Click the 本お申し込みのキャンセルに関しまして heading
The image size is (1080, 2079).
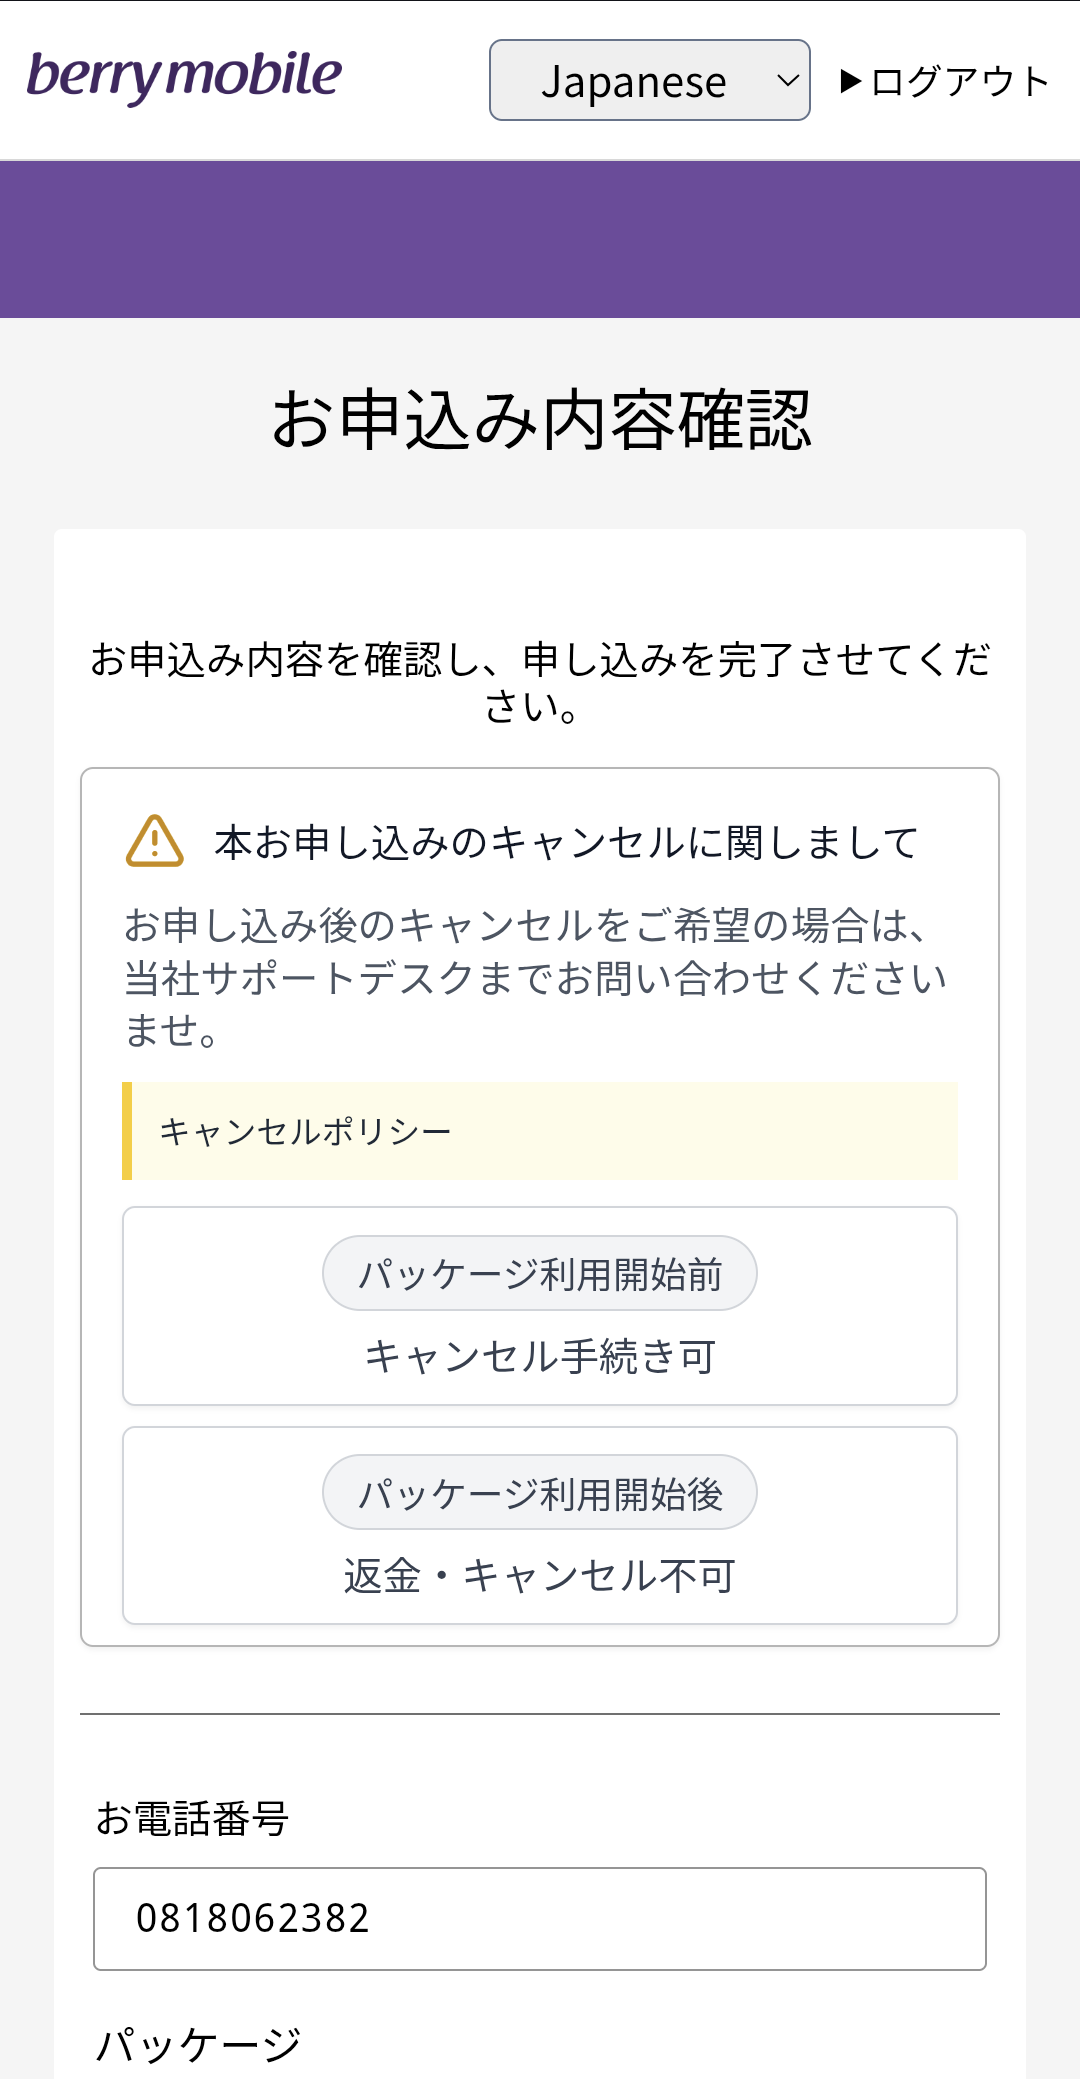tap(566, 843)
